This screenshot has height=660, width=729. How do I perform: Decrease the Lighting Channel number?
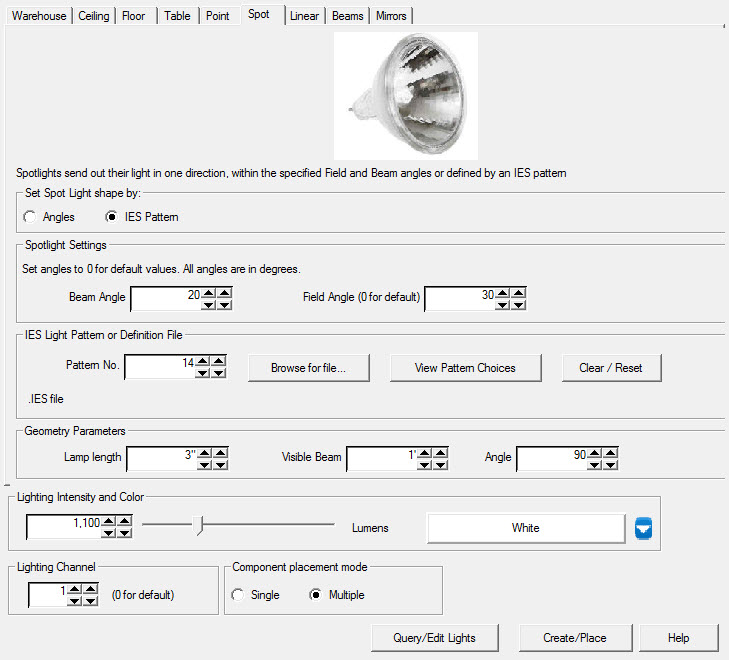[x=73, y=601]
